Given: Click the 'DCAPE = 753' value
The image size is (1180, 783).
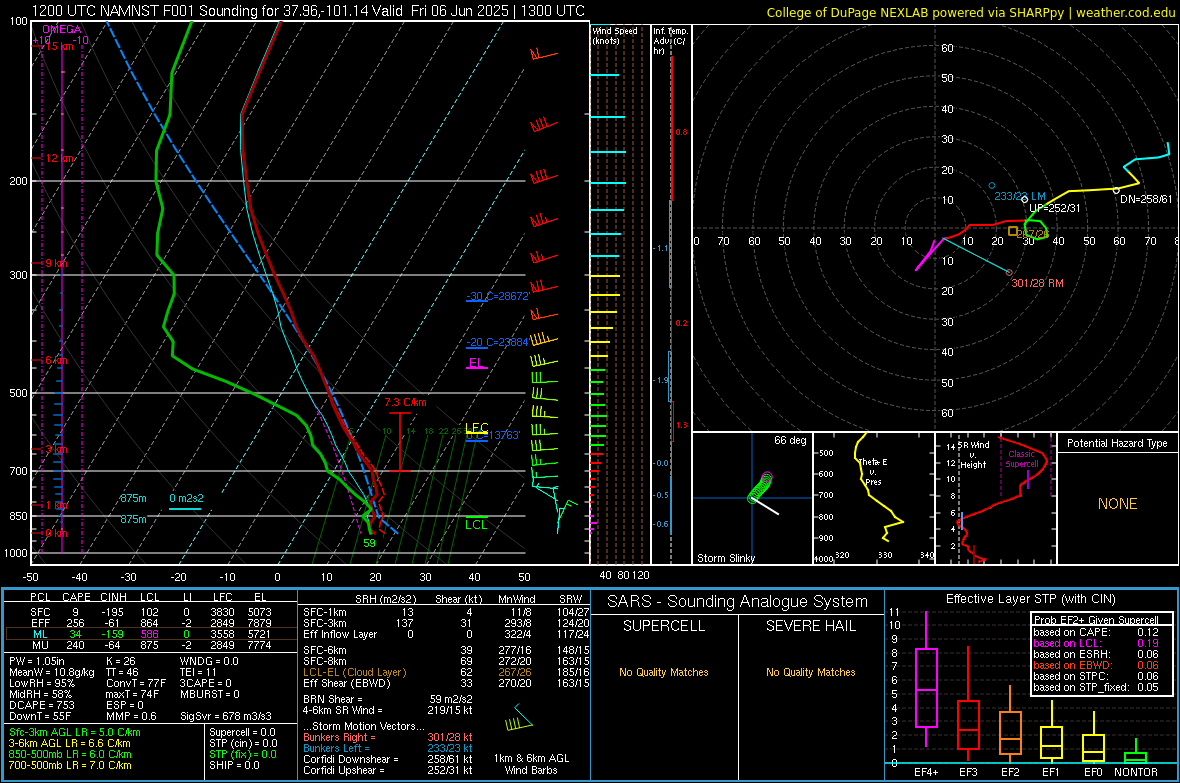Looking at the screenshot, I should click(x=41, y=705).
